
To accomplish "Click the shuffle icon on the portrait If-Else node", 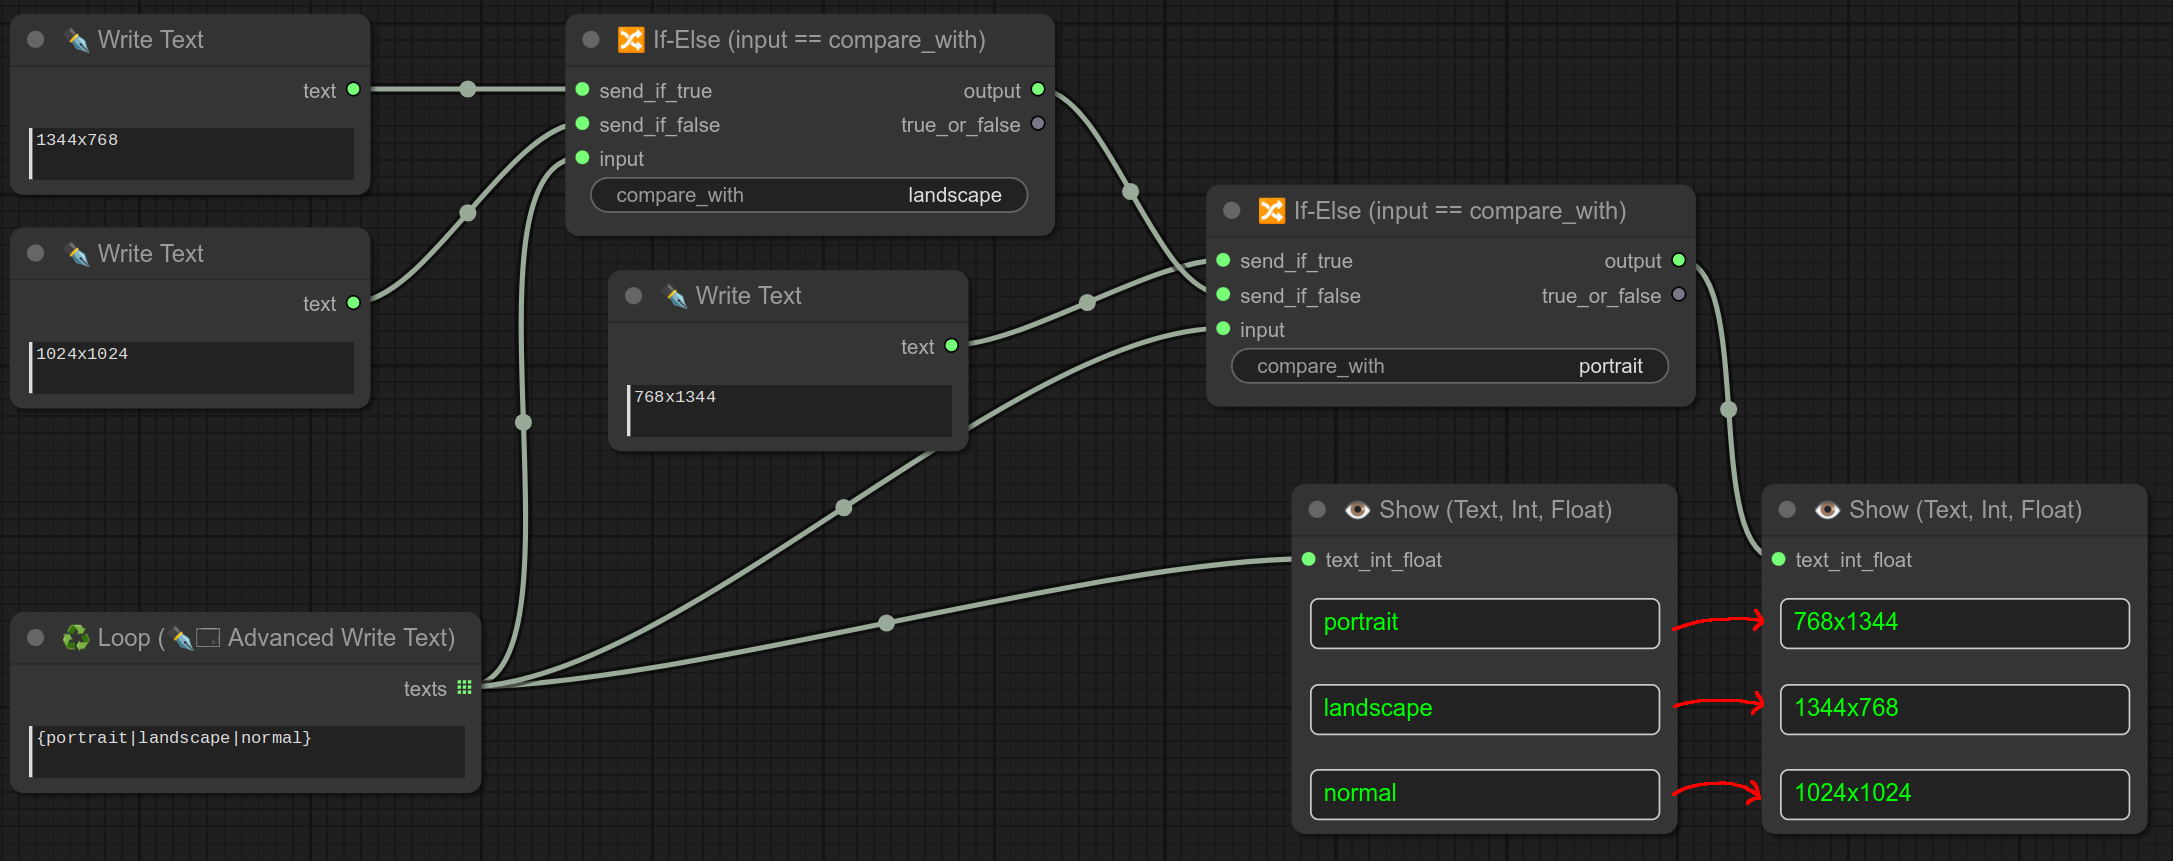I will click(x=1271, y=211).
